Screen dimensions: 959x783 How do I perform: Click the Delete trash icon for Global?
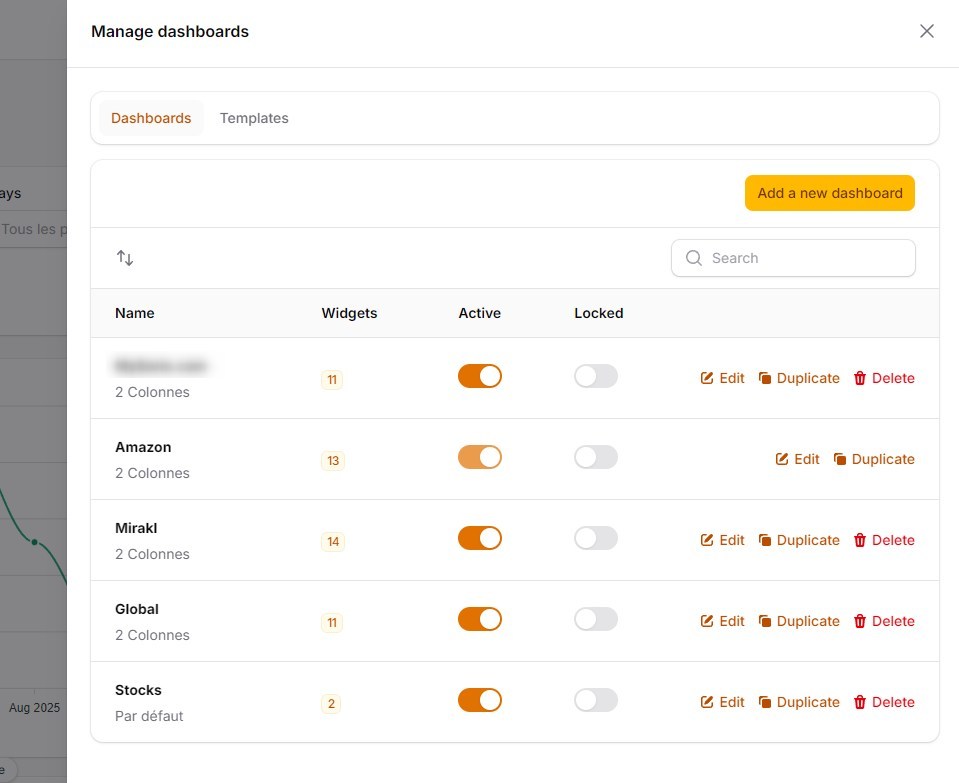coord(861,621)
